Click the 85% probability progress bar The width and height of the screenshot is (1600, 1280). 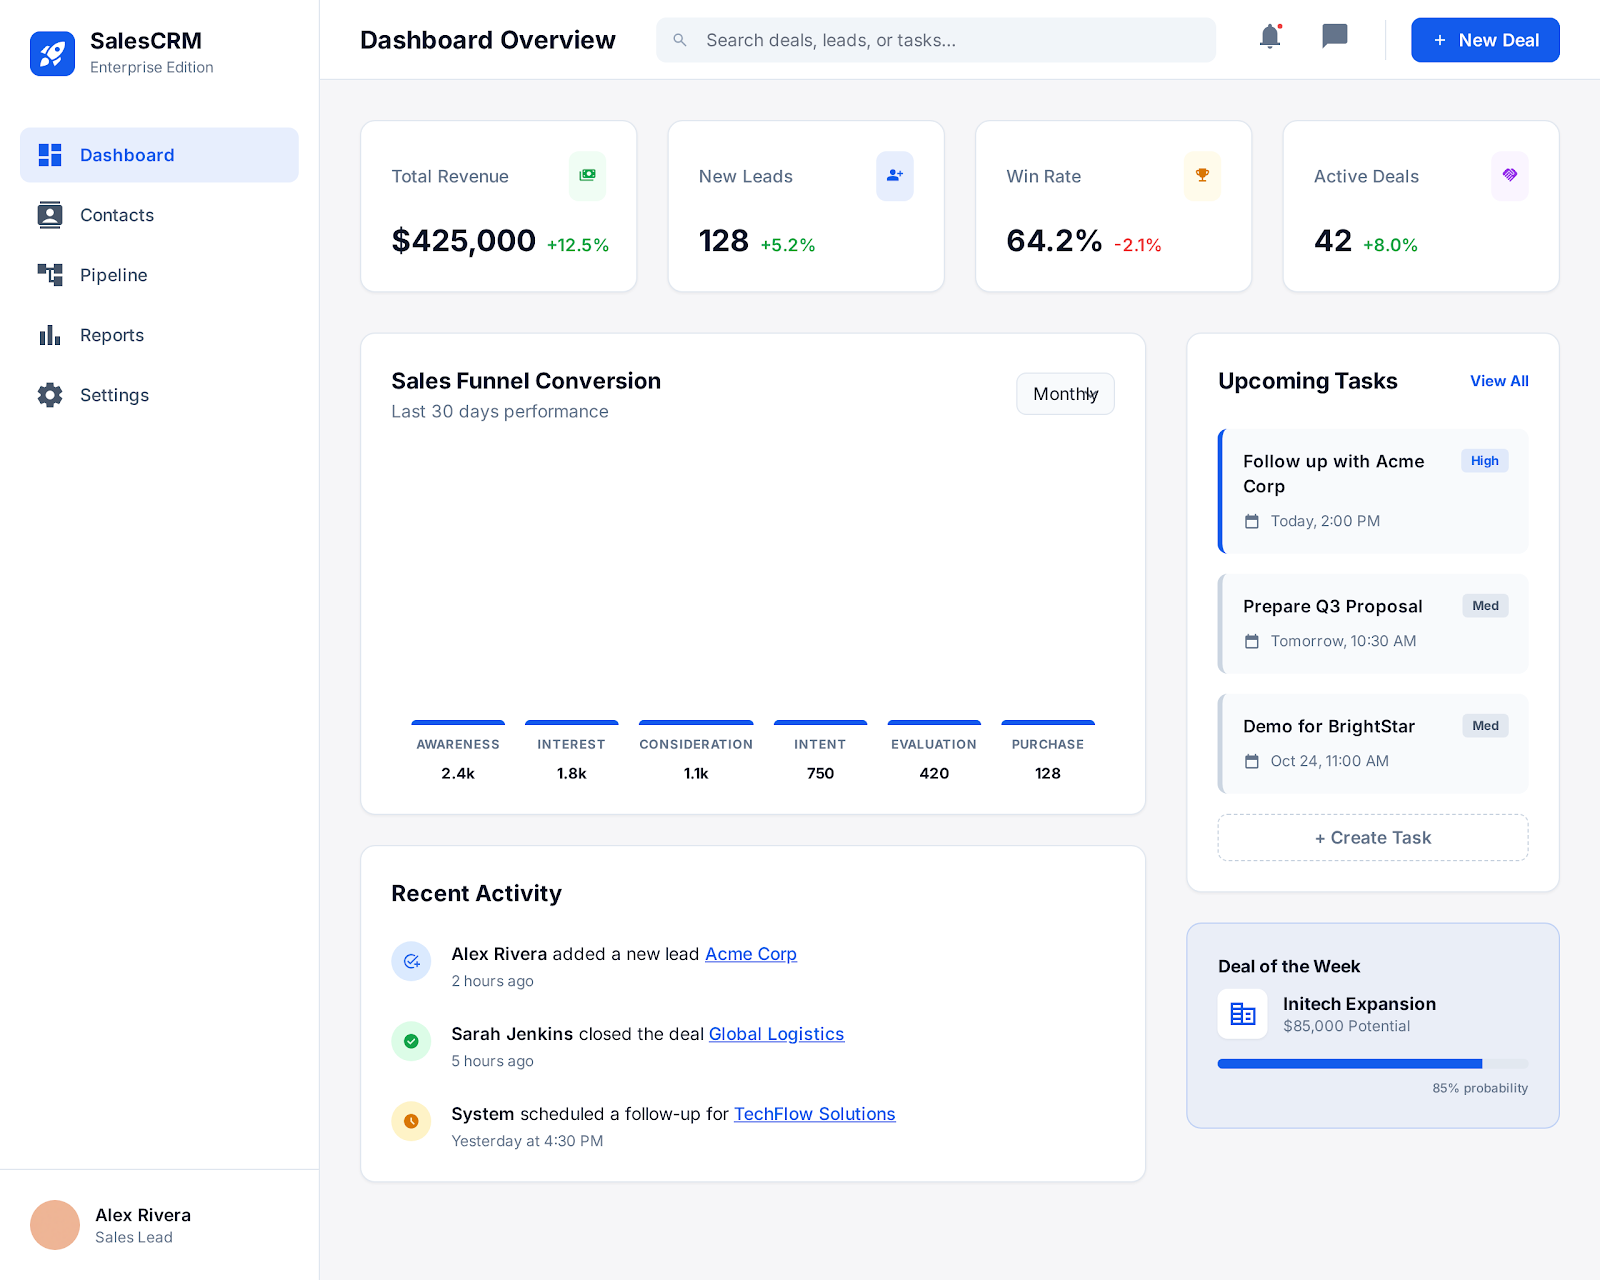(x=1372, y=1063)
